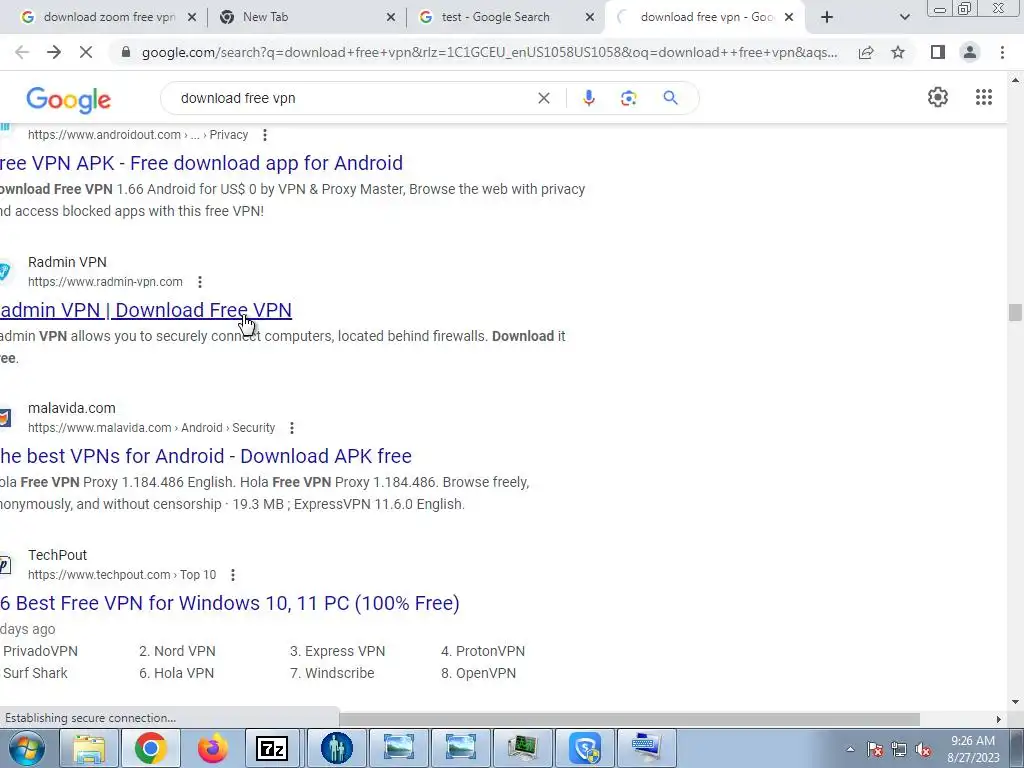The image size is (1024, 768).
Task: Close the 'test - Google Search' tab
Action: point(590,18)
